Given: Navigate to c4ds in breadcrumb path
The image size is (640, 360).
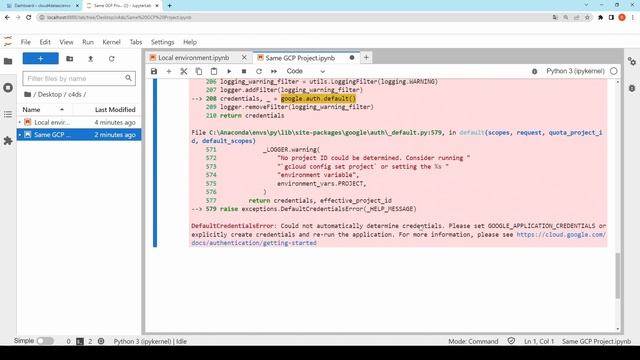Looking at the screenshot, I should [75, 94].
